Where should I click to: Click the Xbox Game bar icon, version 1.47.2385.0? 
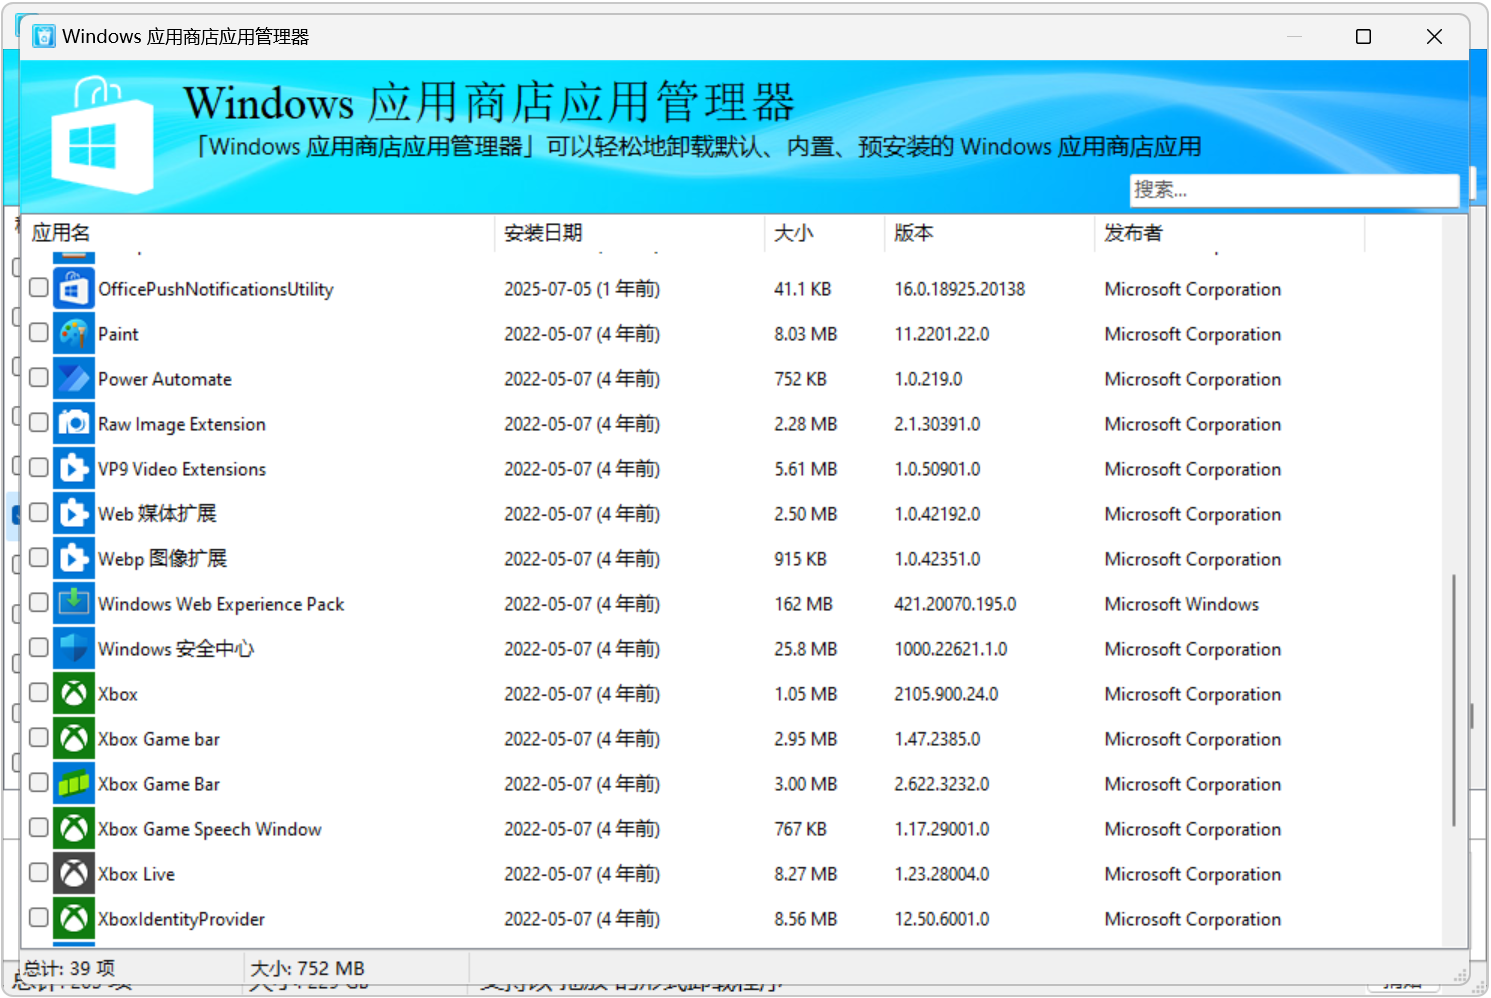coord(74,739)
